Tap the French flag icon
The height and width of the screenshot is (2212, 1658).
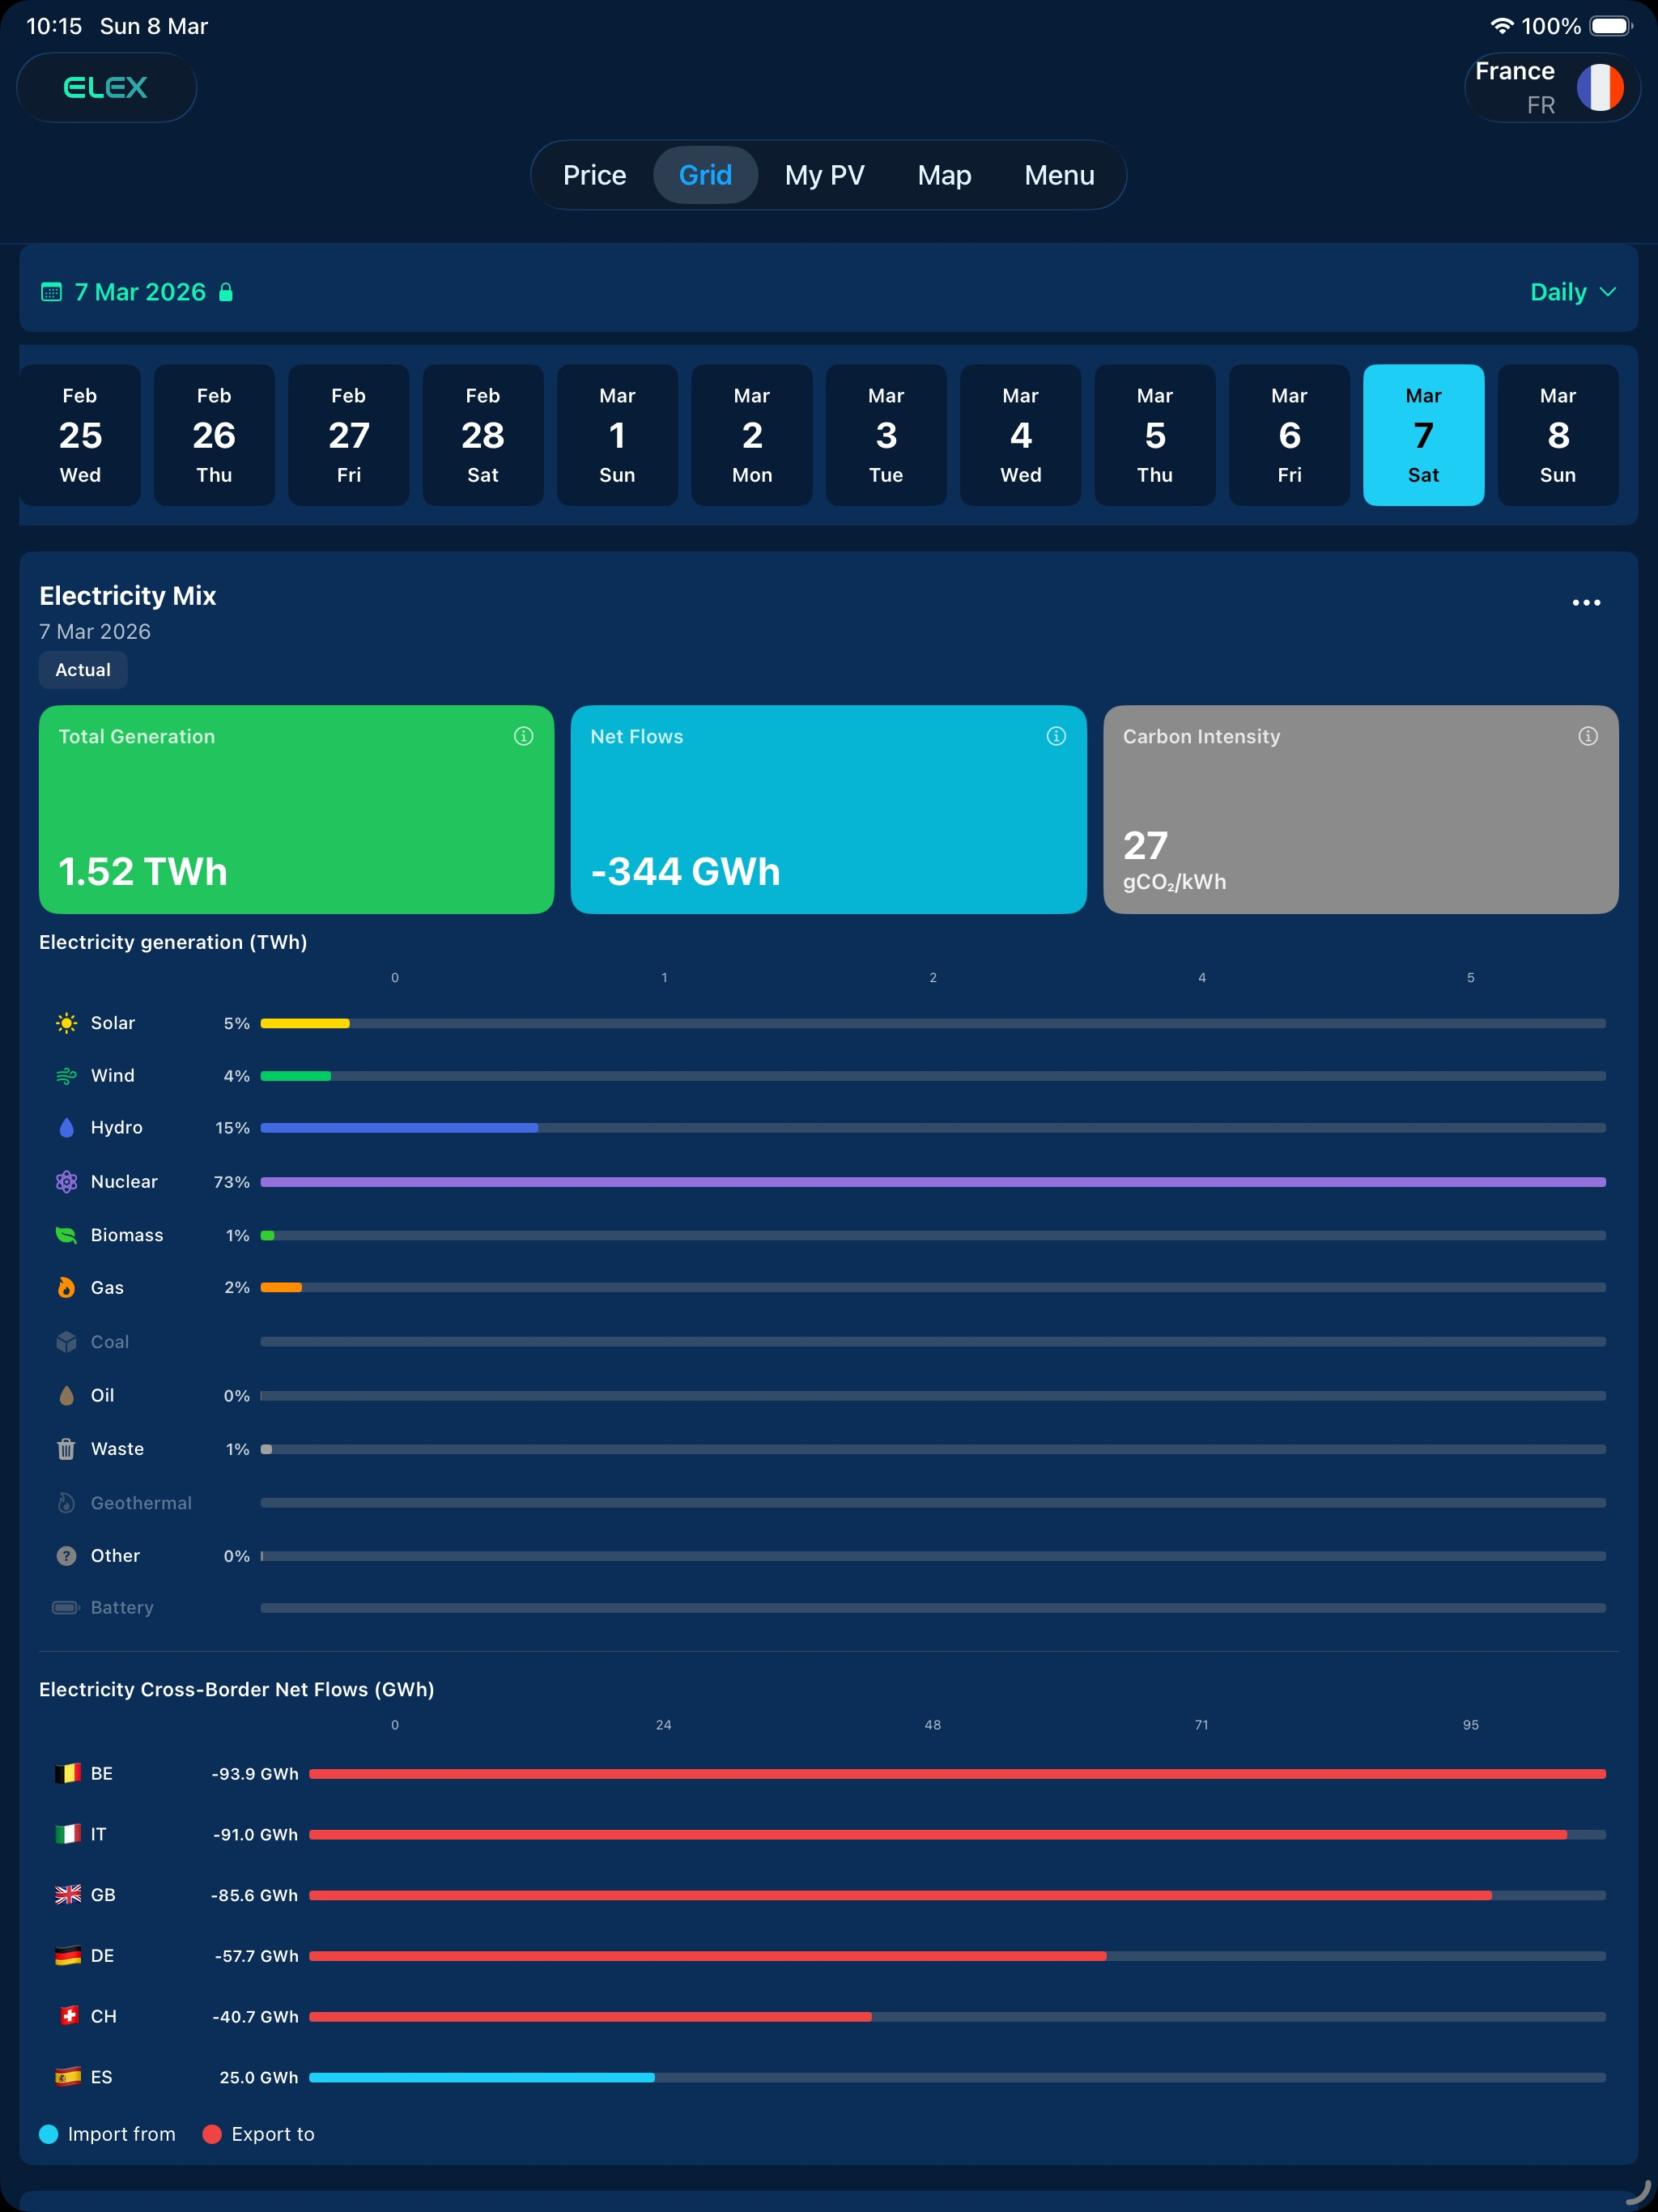(1600, 88)
